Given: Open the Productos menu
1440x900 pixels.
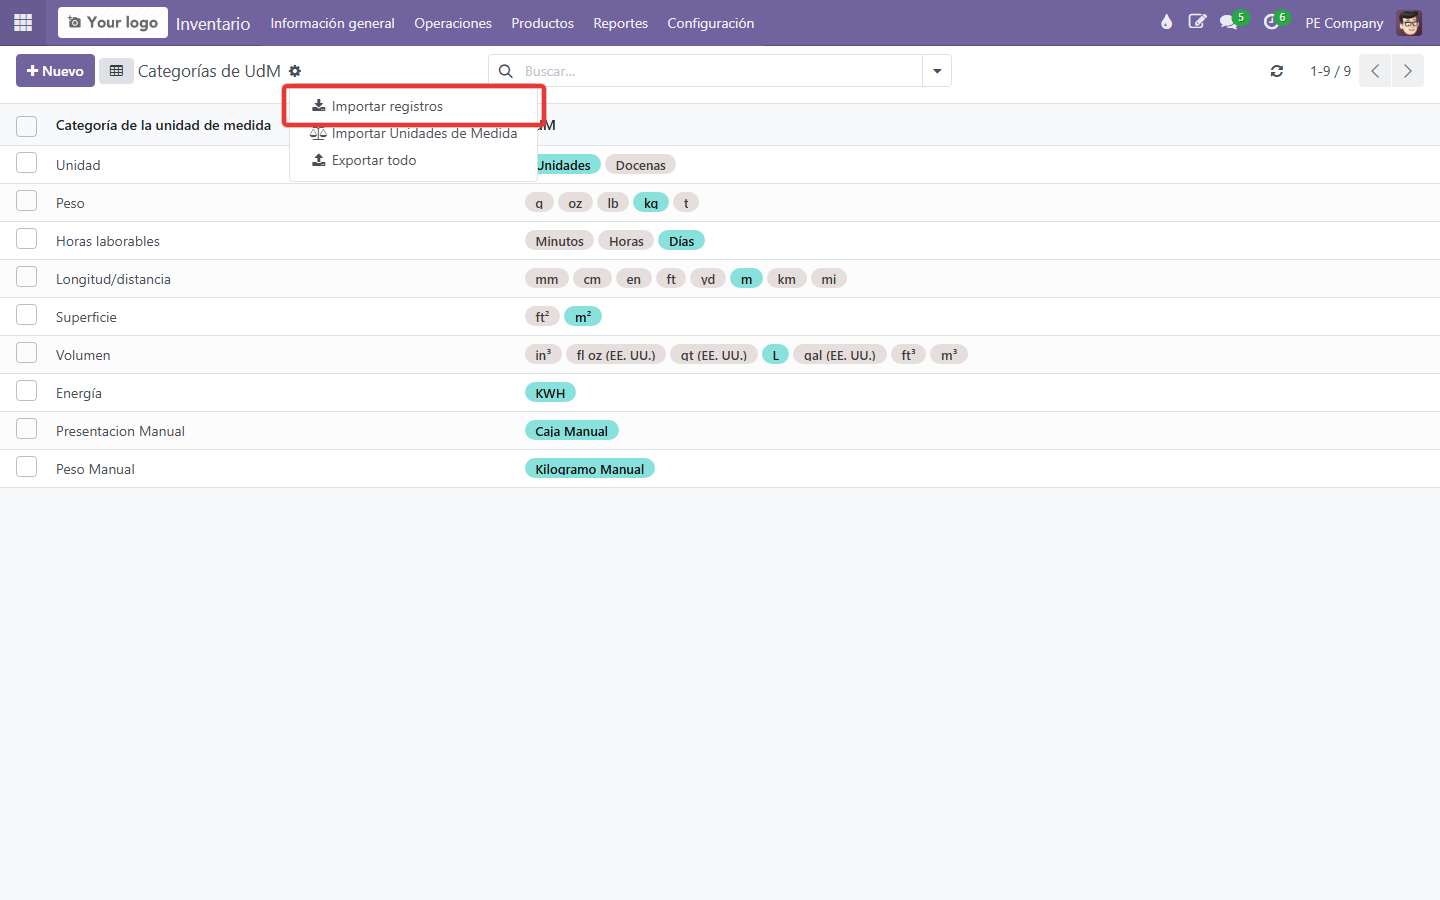Looking at the screenshot, I should 543,23.
